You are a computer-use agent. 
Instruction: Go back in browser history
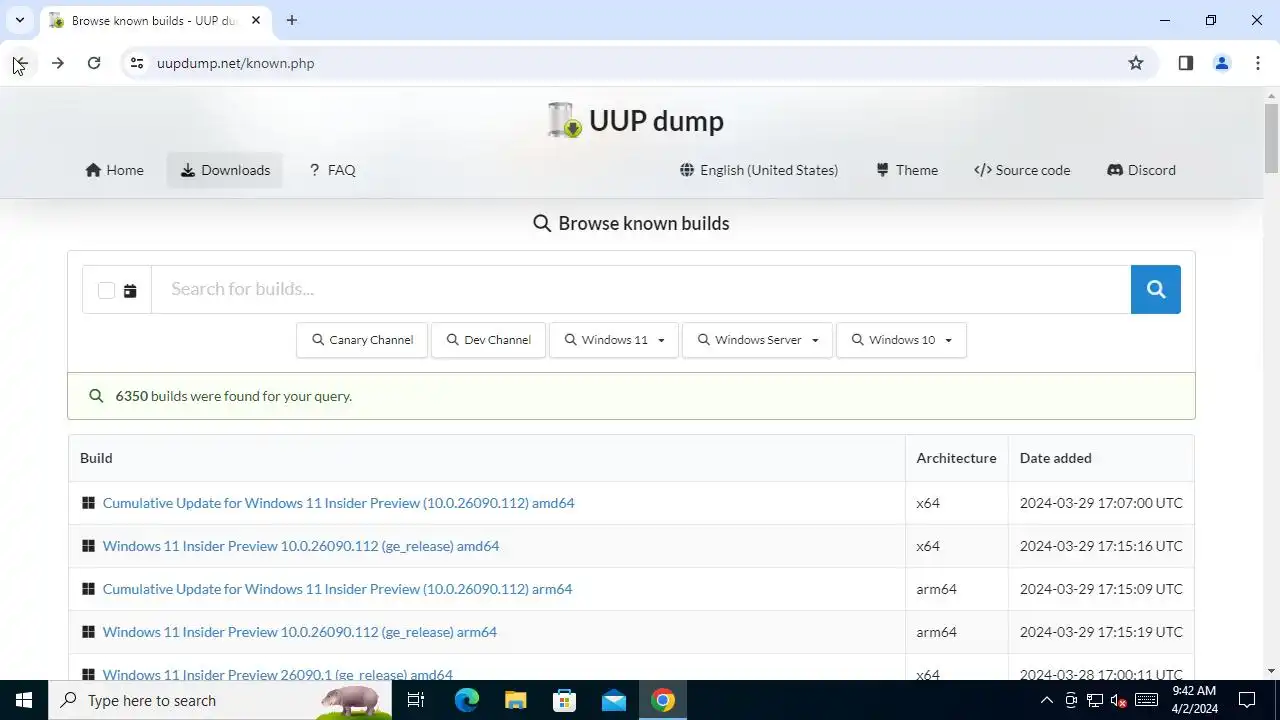tap(21, 63)
